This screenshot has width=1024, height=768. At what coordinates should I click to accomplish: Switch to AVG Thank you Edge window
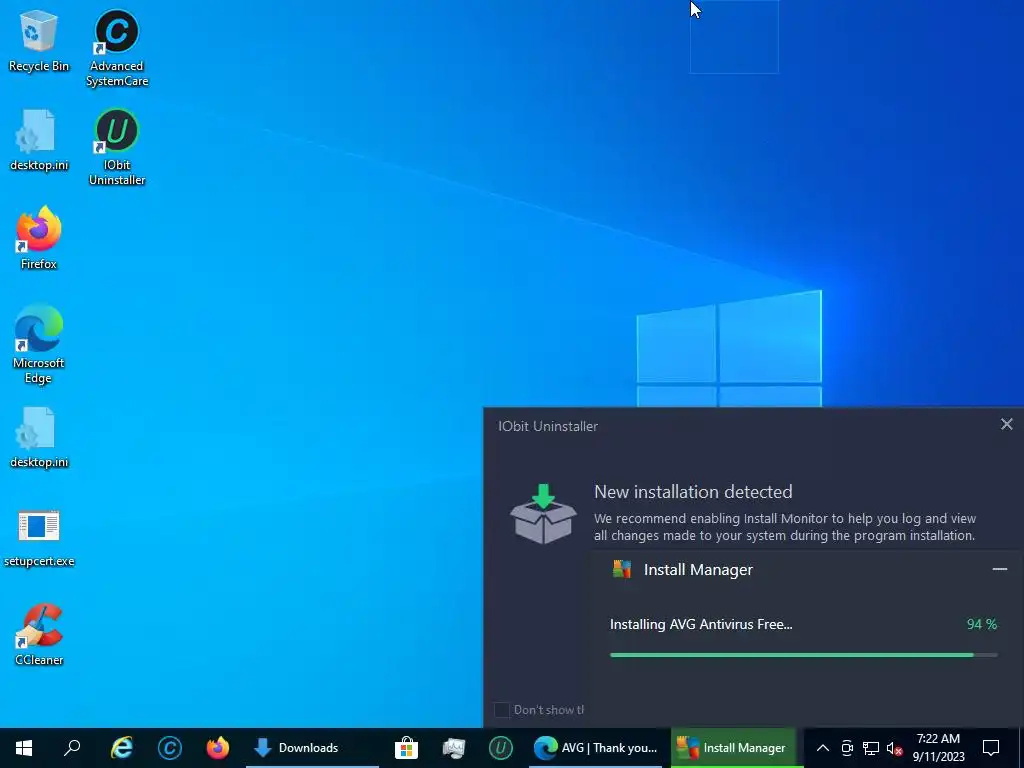coord(596,748)
